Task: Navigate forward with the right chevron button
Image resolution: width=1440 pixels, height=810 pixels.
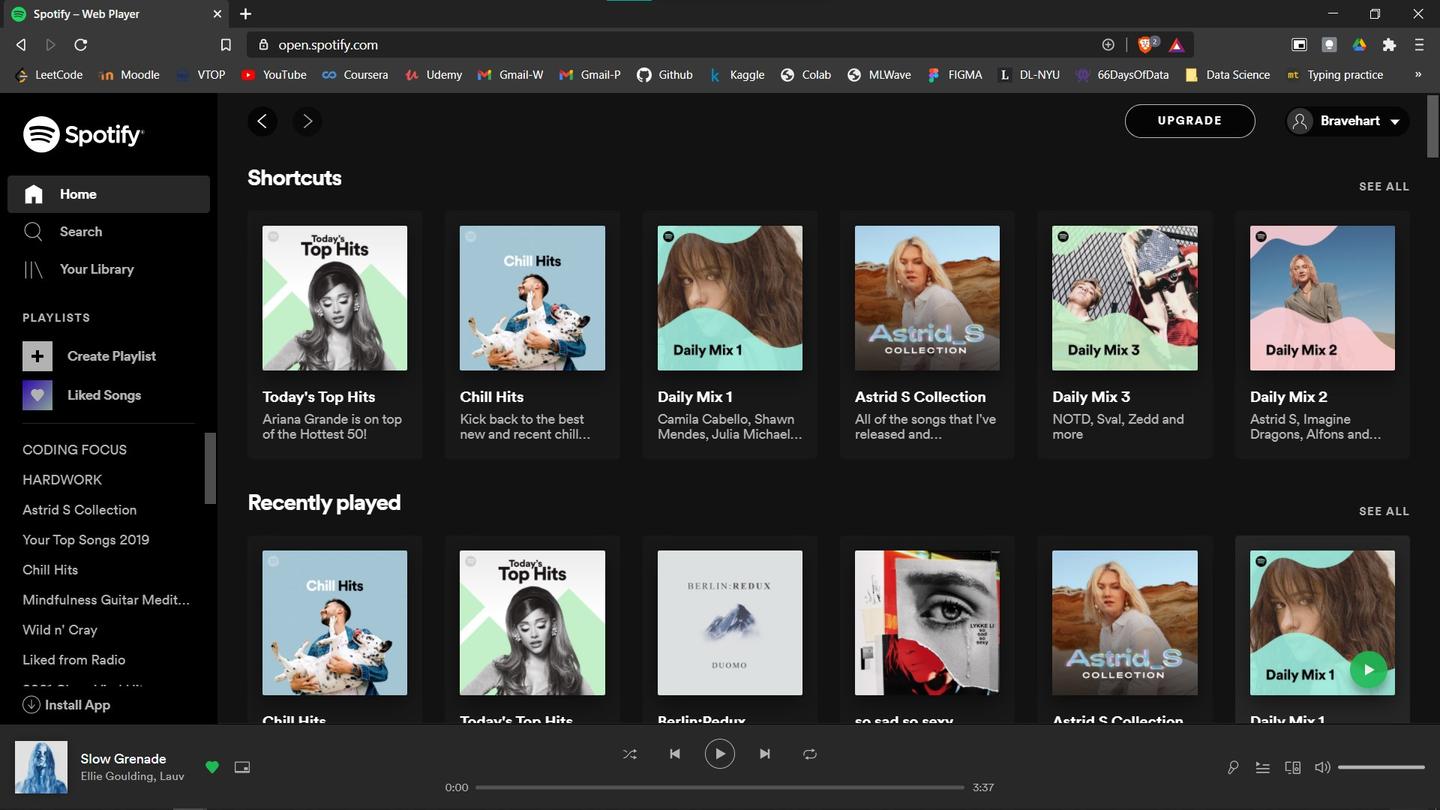Action: click(x=307, y=121)
